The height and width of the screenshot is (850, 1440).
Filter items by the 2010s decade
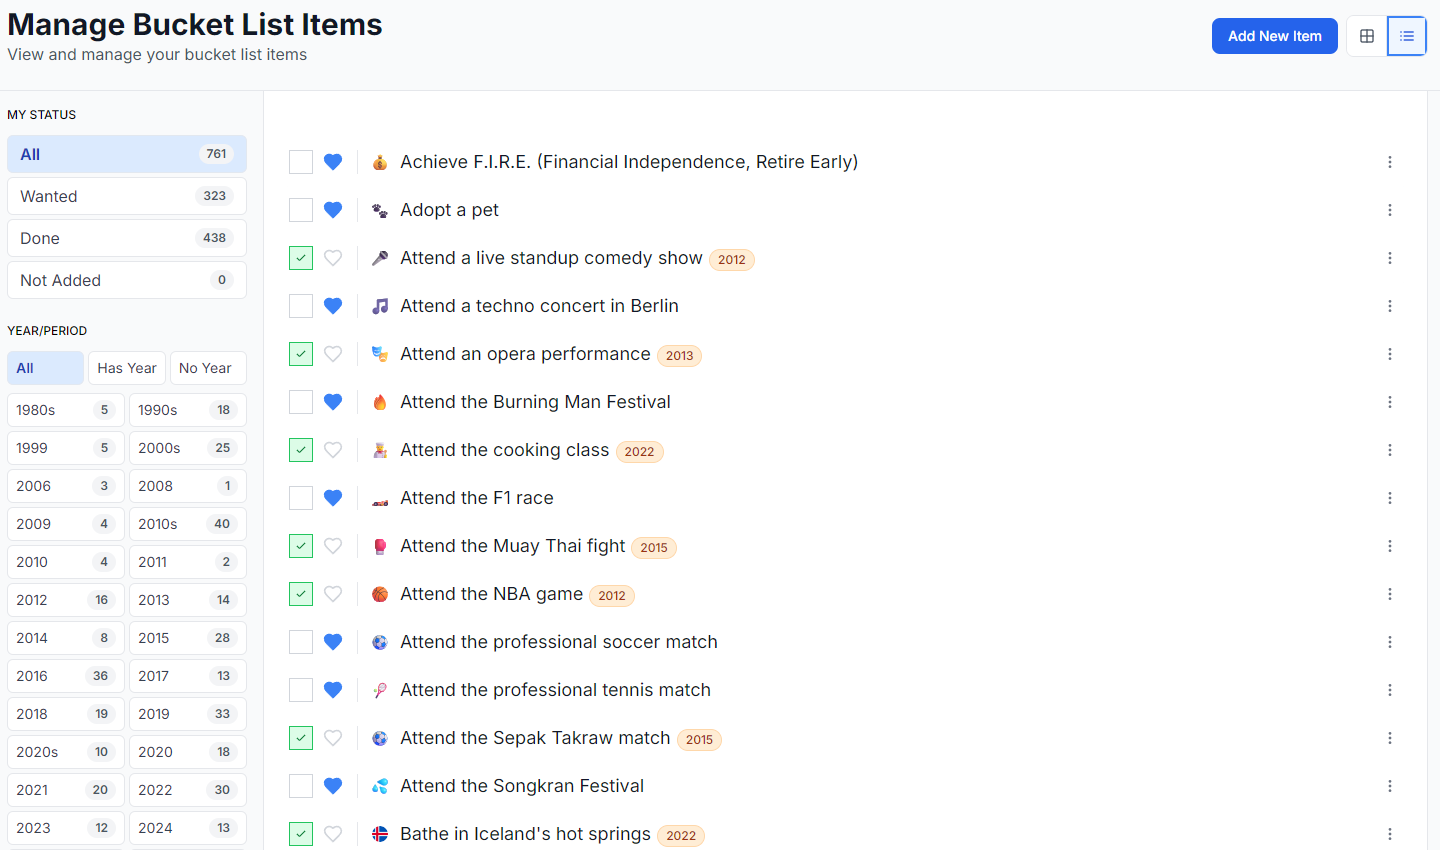[187, 524]
